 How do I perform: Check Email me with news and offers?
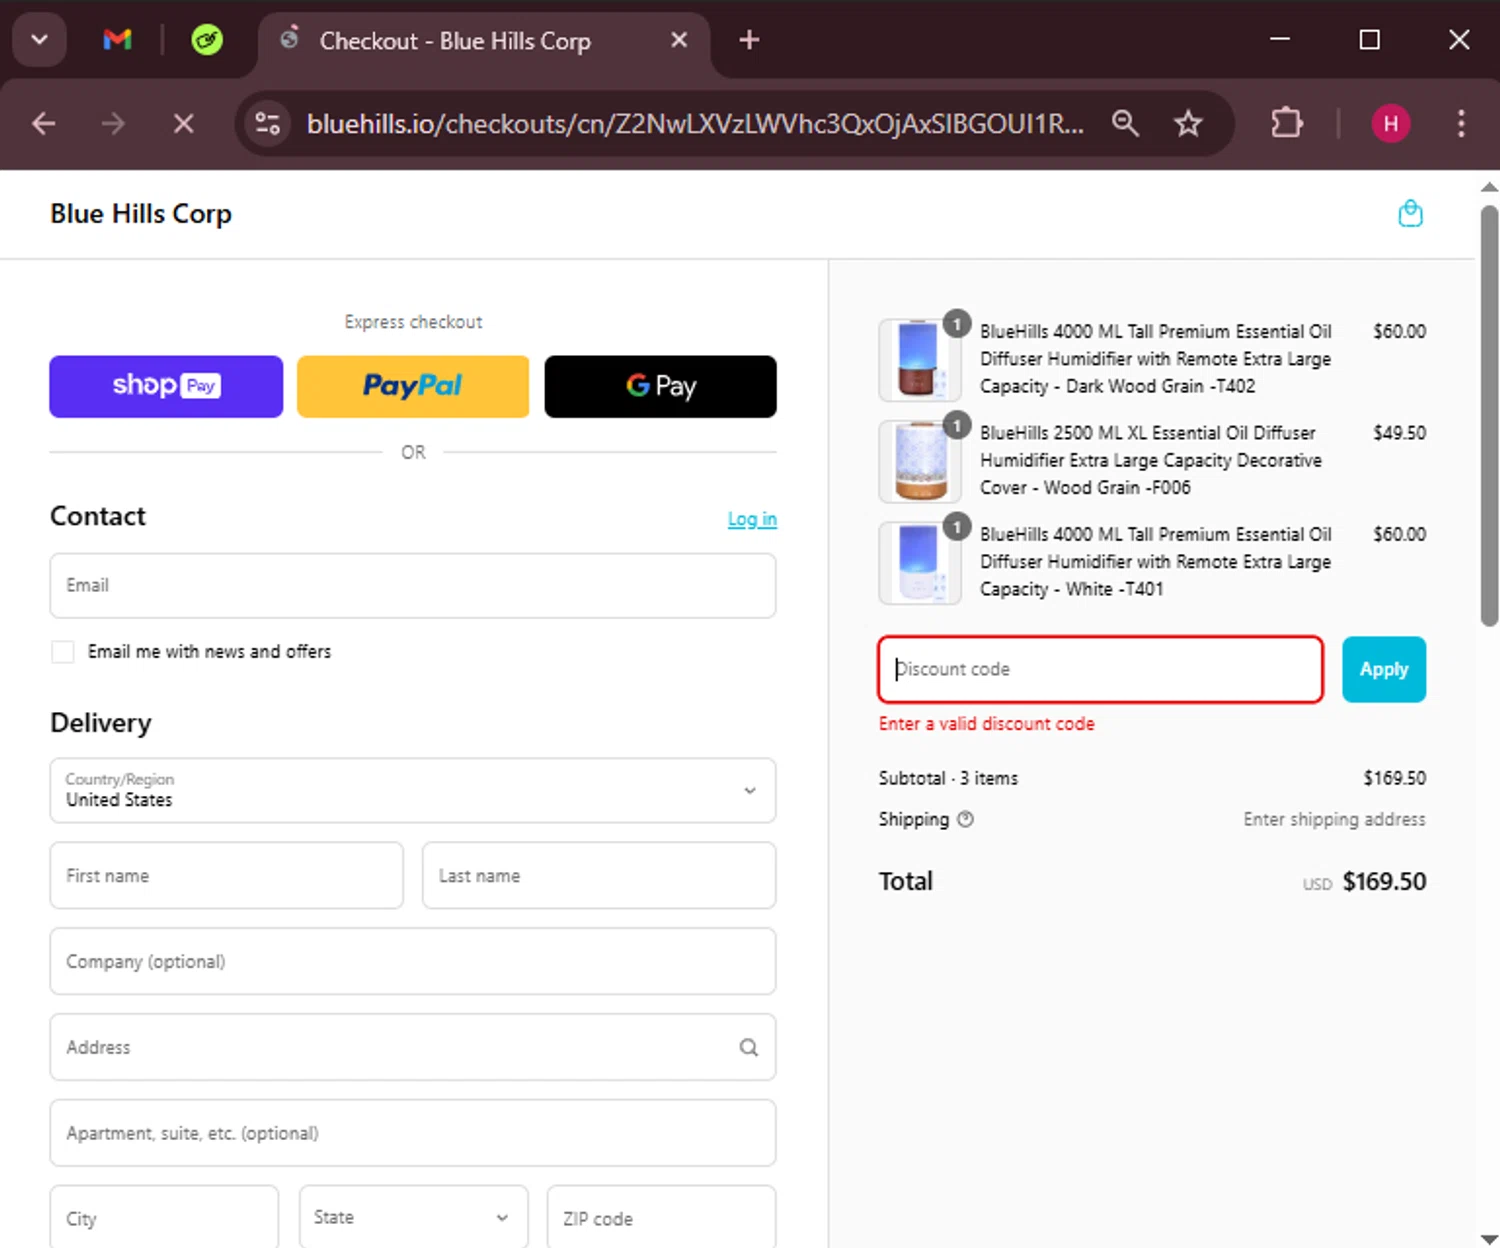63,652
